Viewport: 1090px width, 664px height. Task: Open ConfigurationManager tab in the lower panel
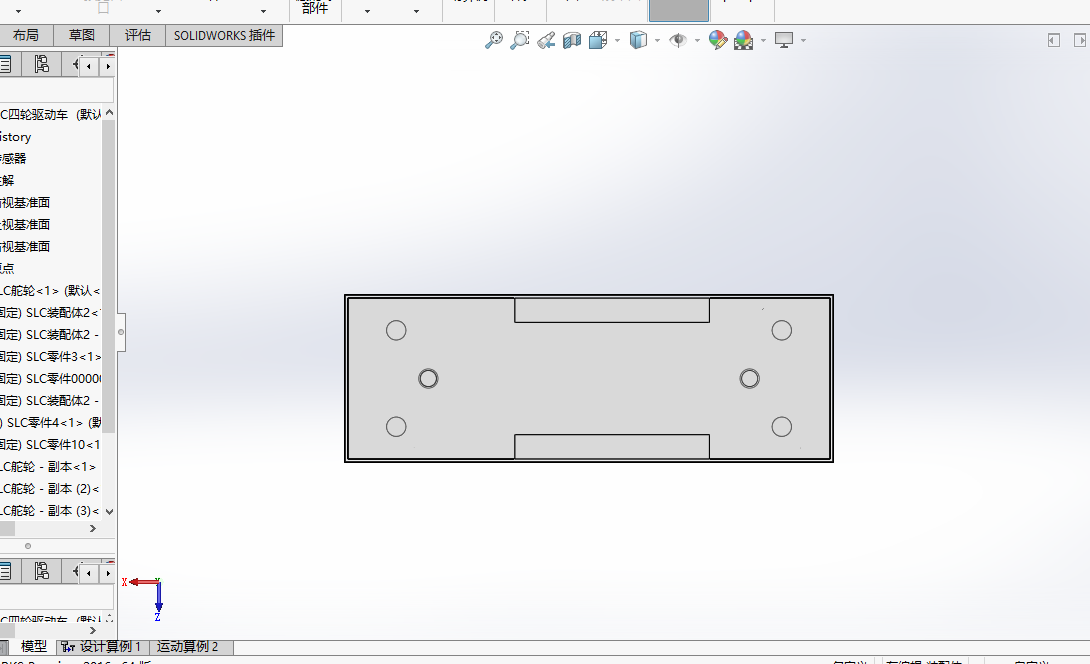click(42, 572)
